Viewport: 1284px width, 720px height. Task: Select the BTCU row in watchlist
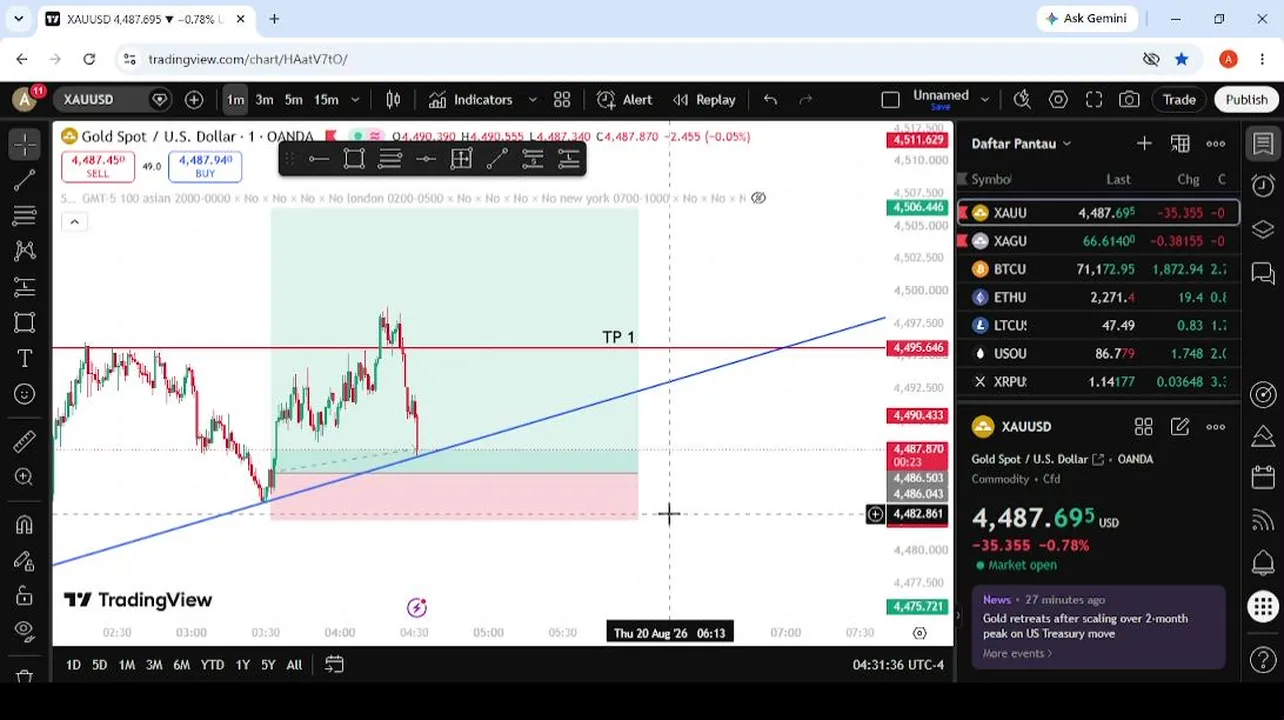[1098, 269]
